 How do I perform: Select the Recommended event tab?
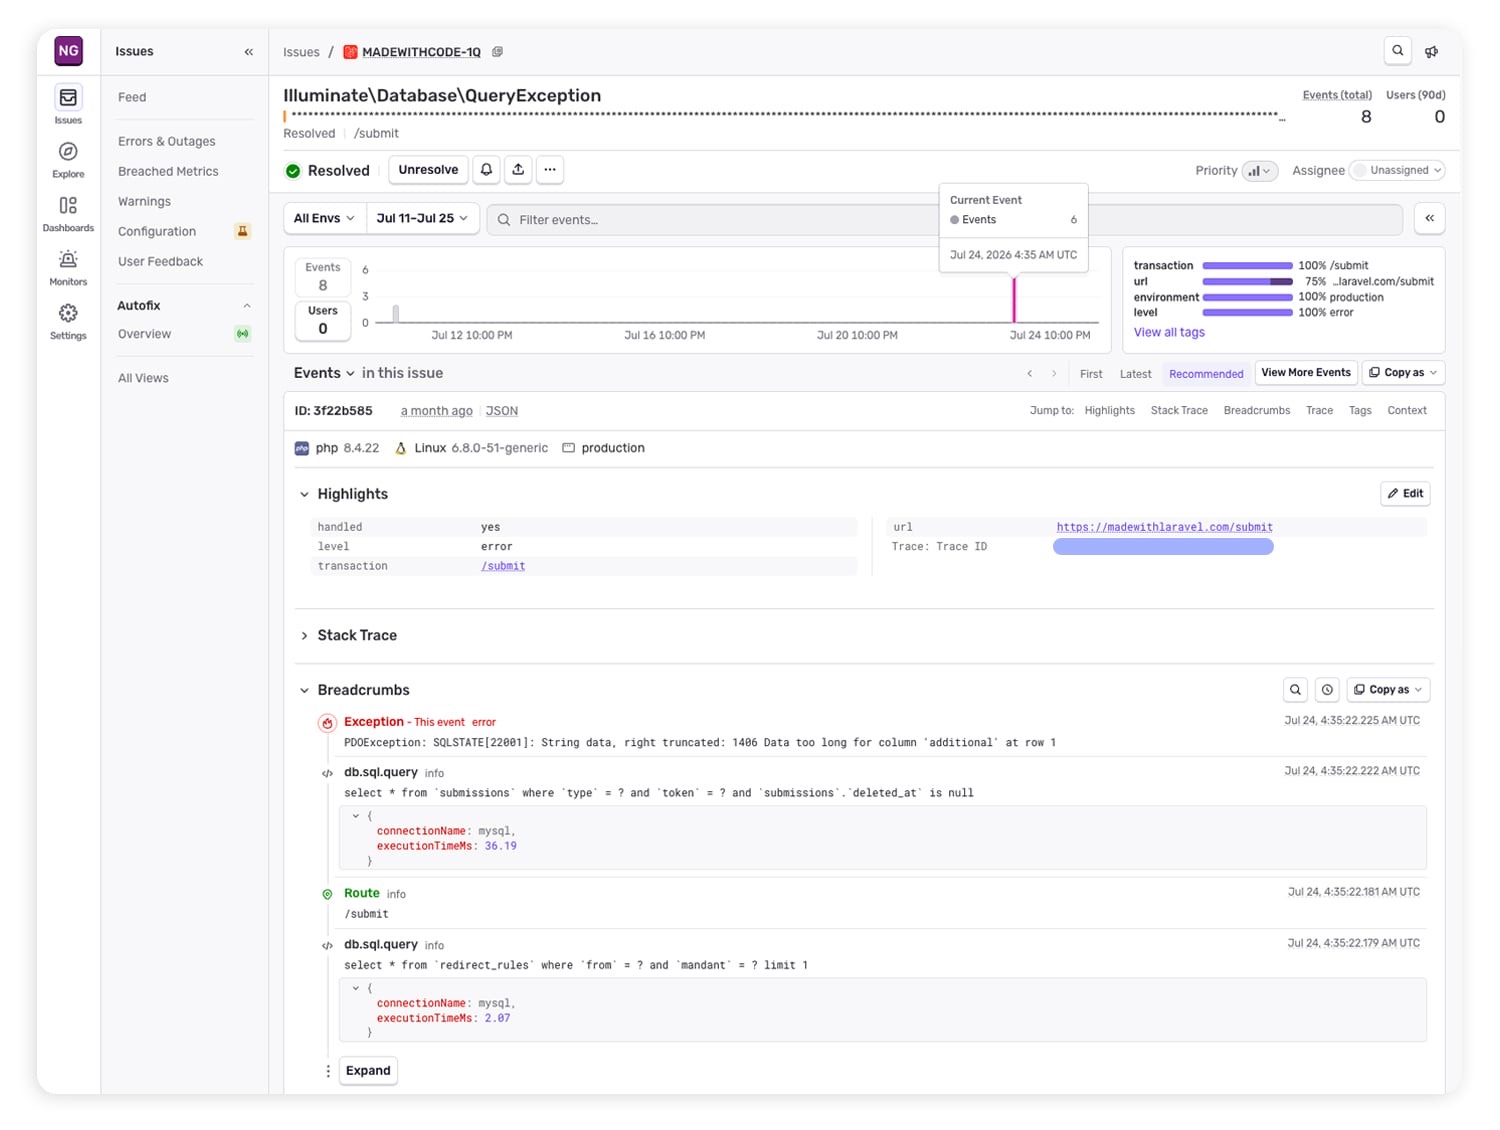pos(1206,374)
